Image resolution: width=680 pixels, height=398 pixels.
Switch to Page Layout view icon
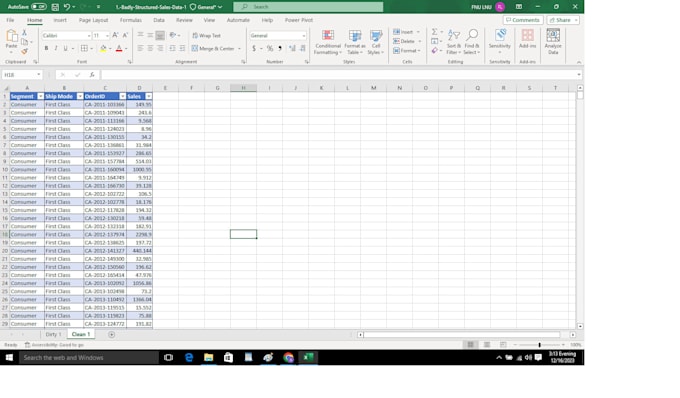[487, 345]
